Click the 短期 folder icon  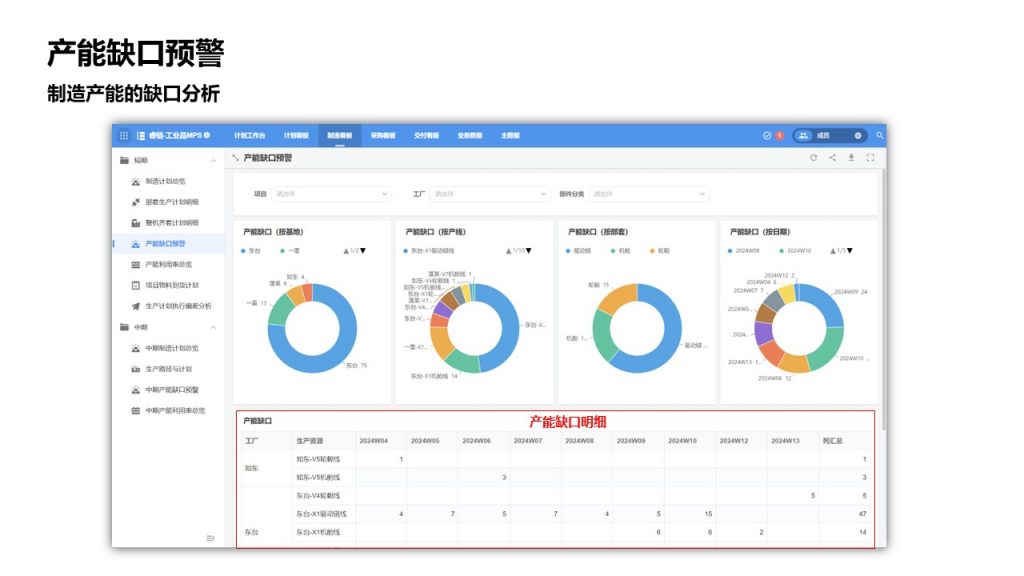pos(124,160)
